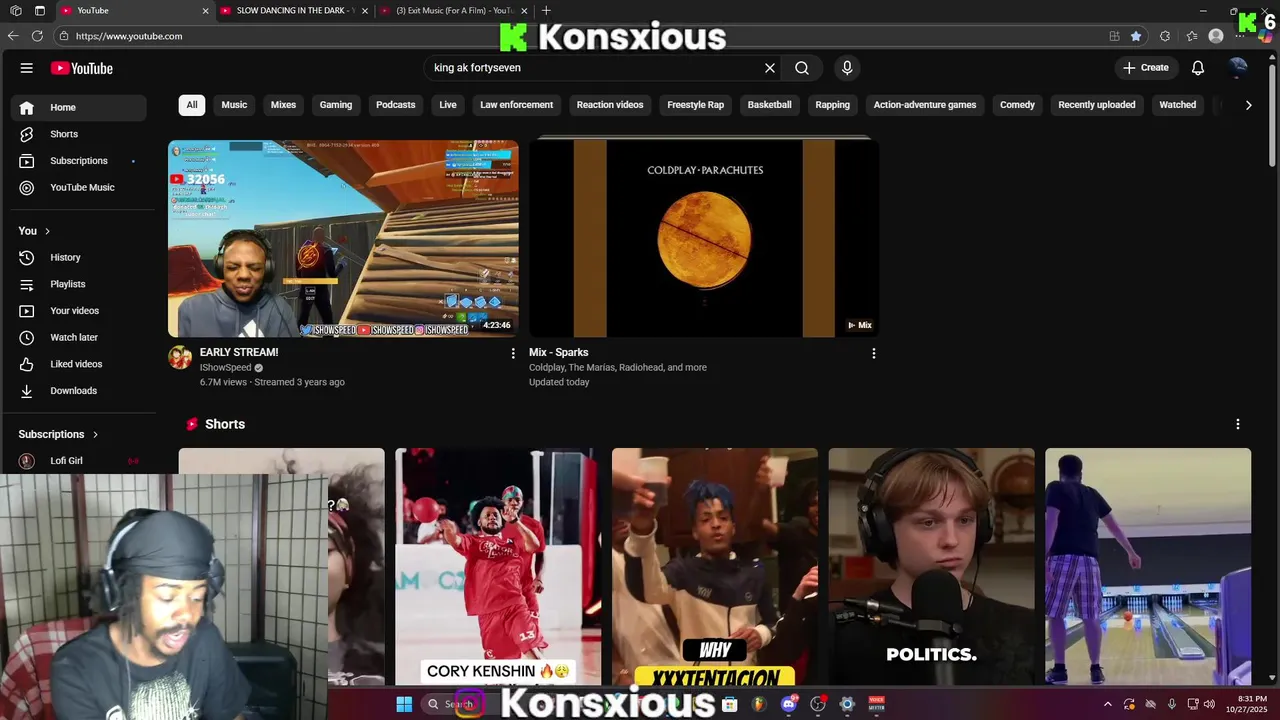Go back with the browser back arrow
1280x720 pixels.
pos(12,36)
